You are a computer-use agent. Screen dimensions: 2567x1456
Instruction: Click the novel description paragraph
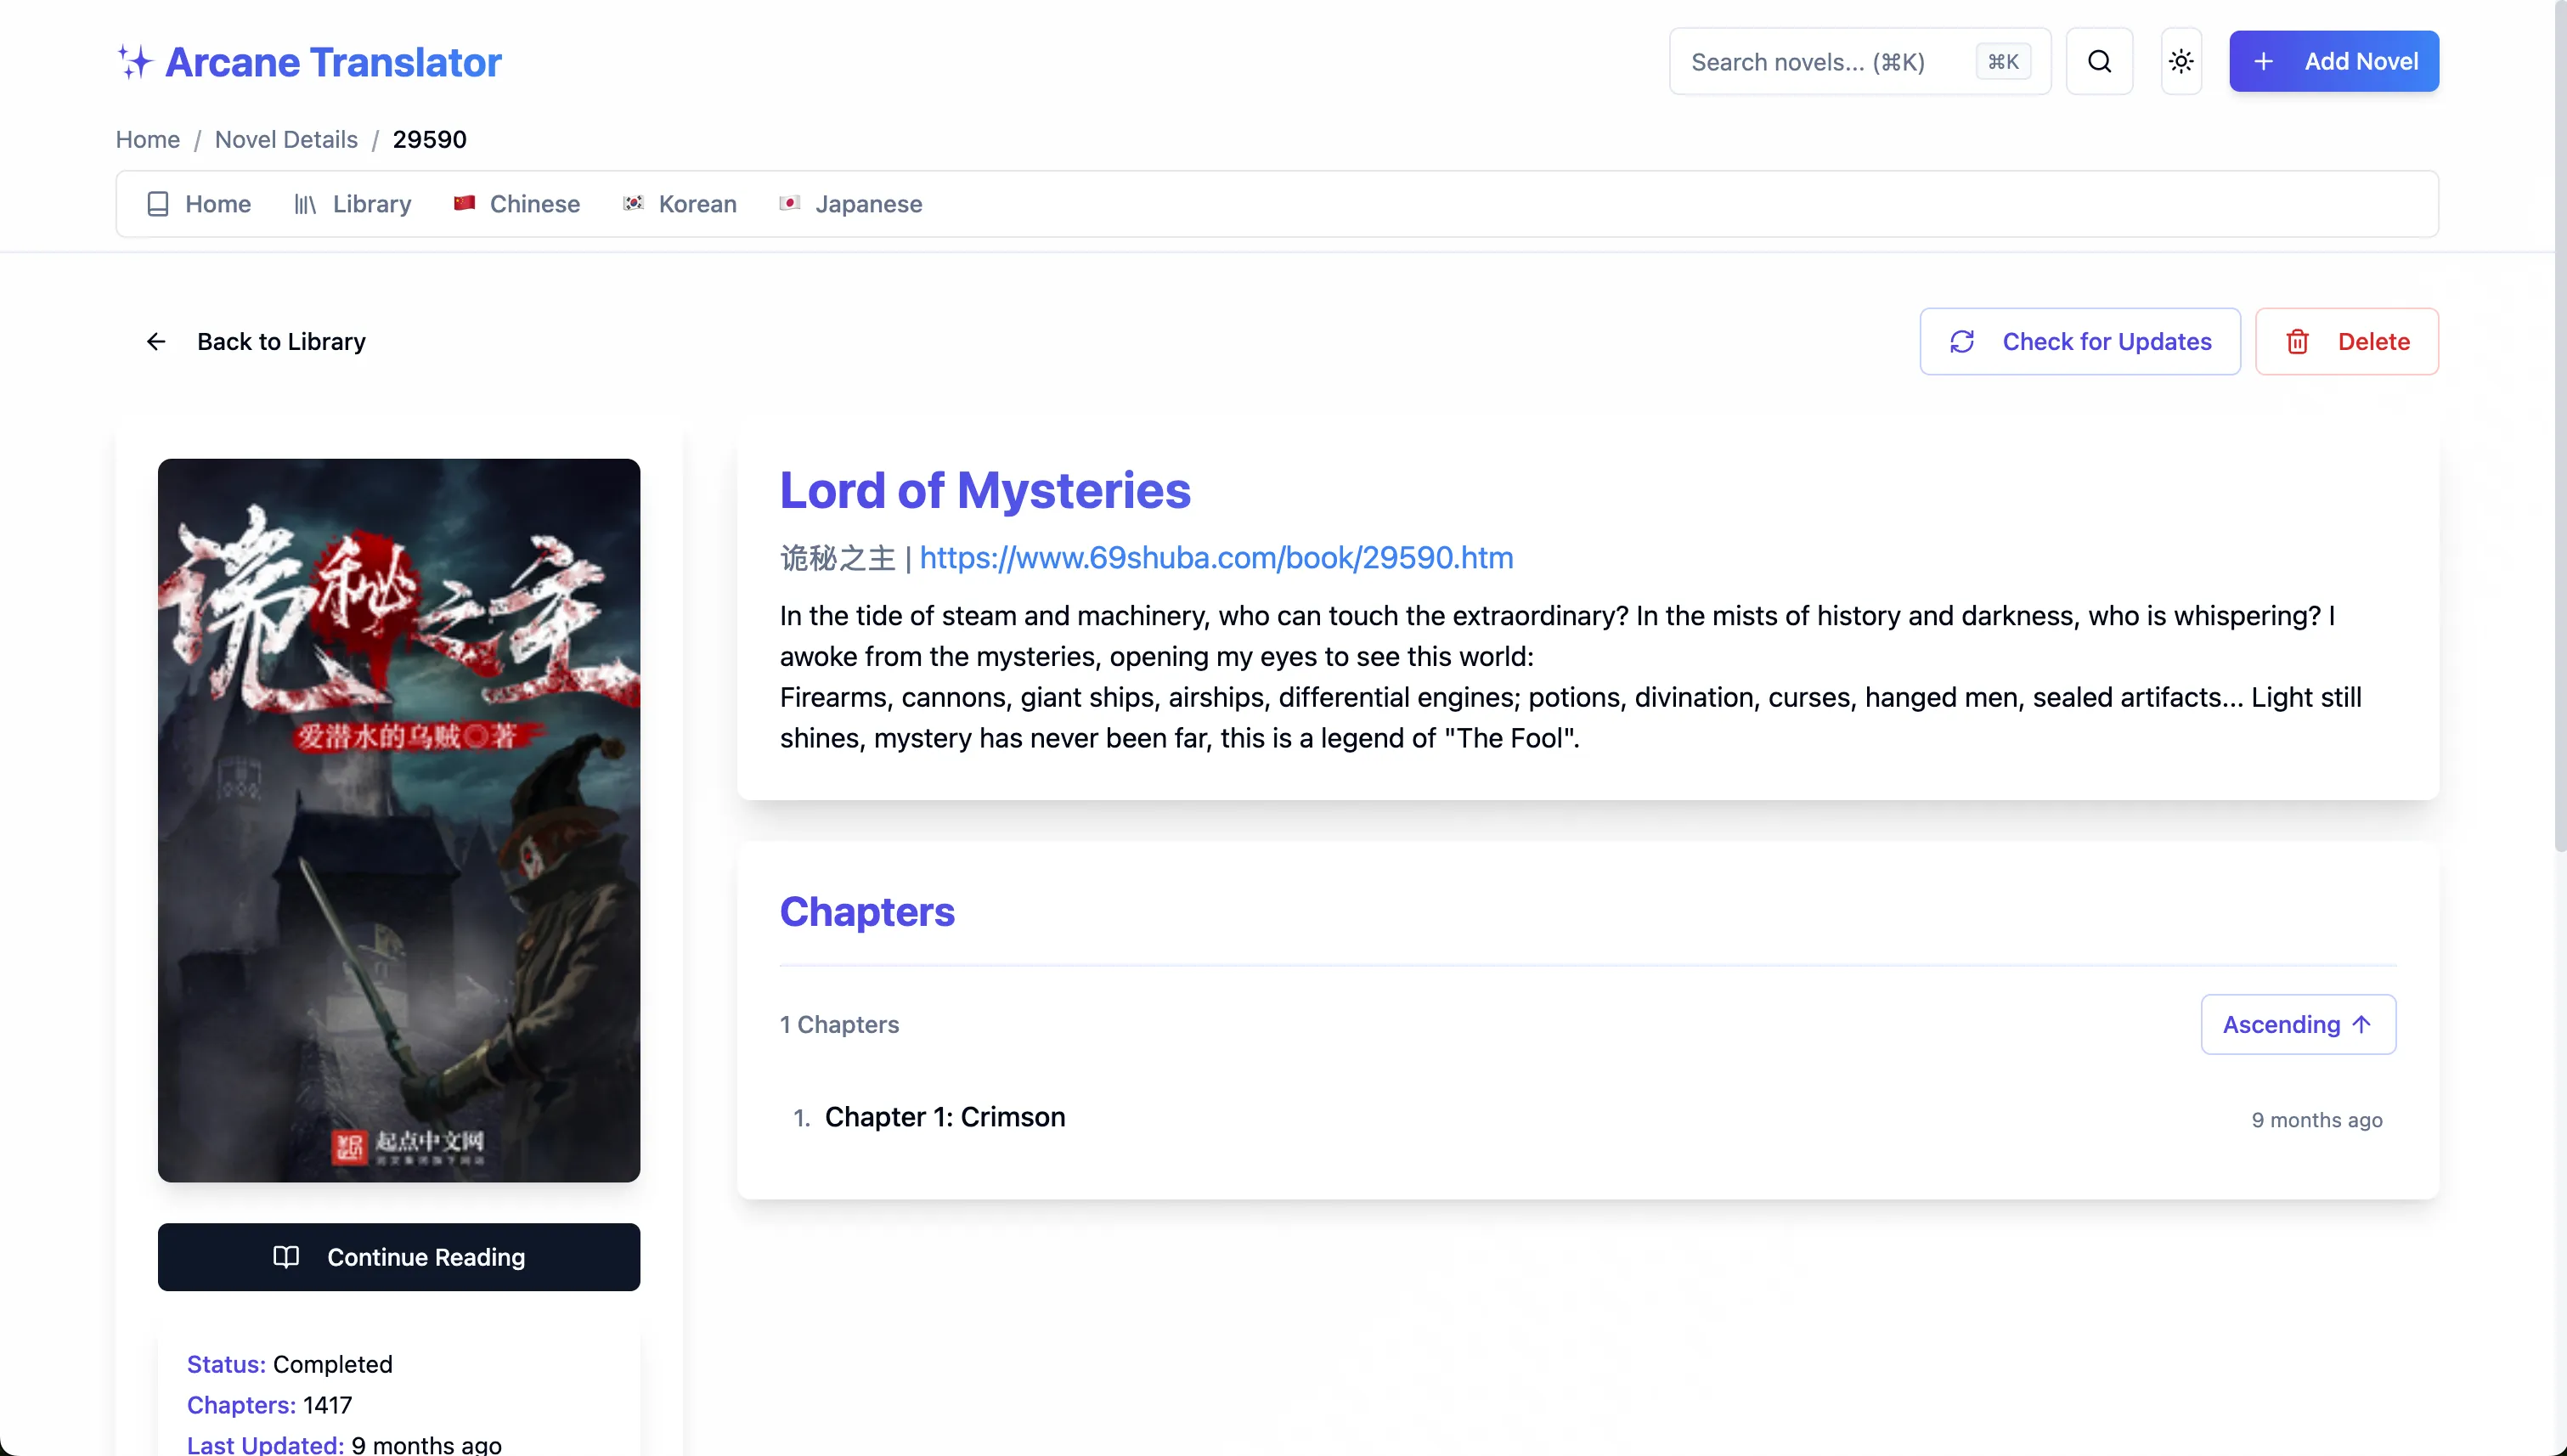(x=1570, y=677)
